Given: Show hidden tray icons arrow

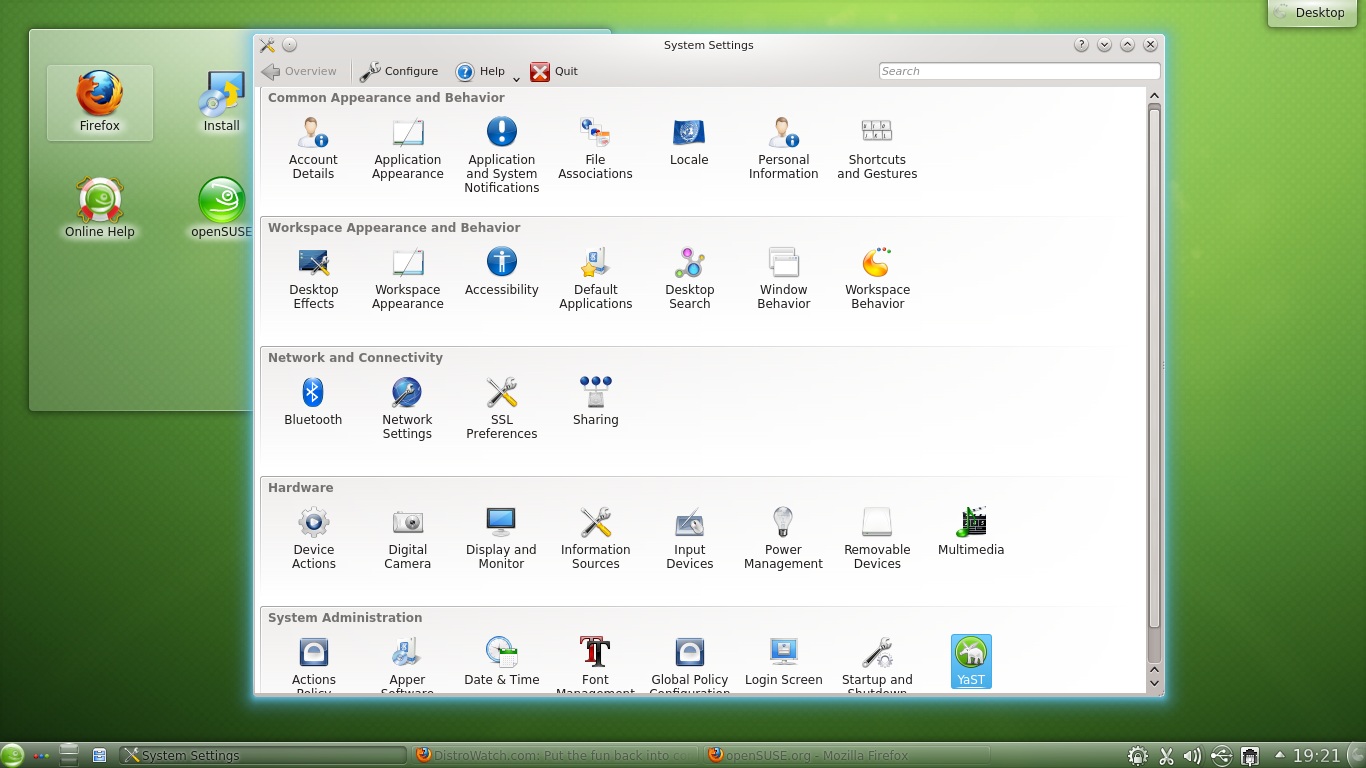Looking at the screenshot, I should point(1278,755).
